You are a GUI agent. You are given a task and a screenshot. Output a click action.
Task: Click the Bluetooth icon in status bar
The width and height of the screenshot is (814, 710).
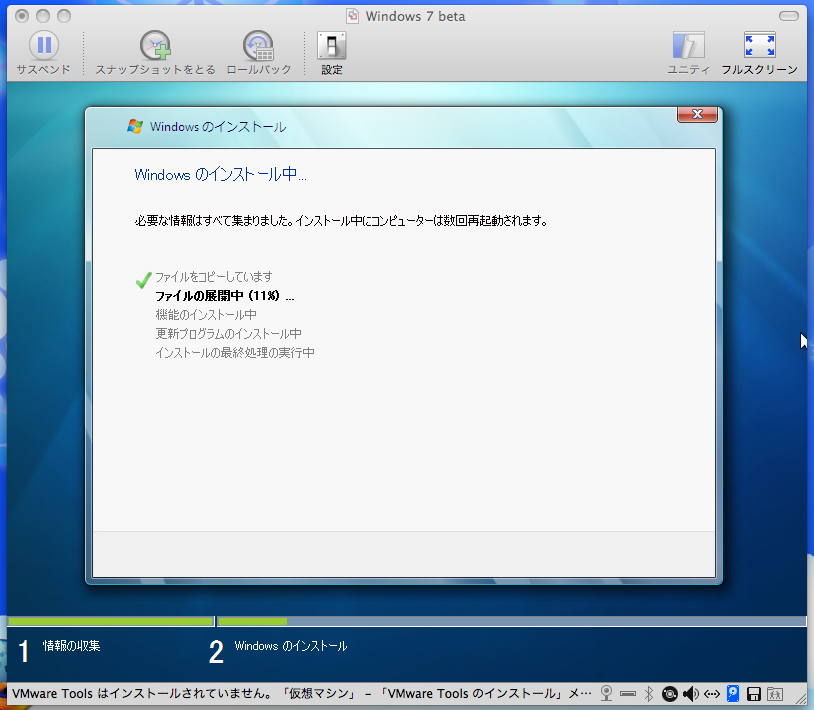click(x=648, y=693)
